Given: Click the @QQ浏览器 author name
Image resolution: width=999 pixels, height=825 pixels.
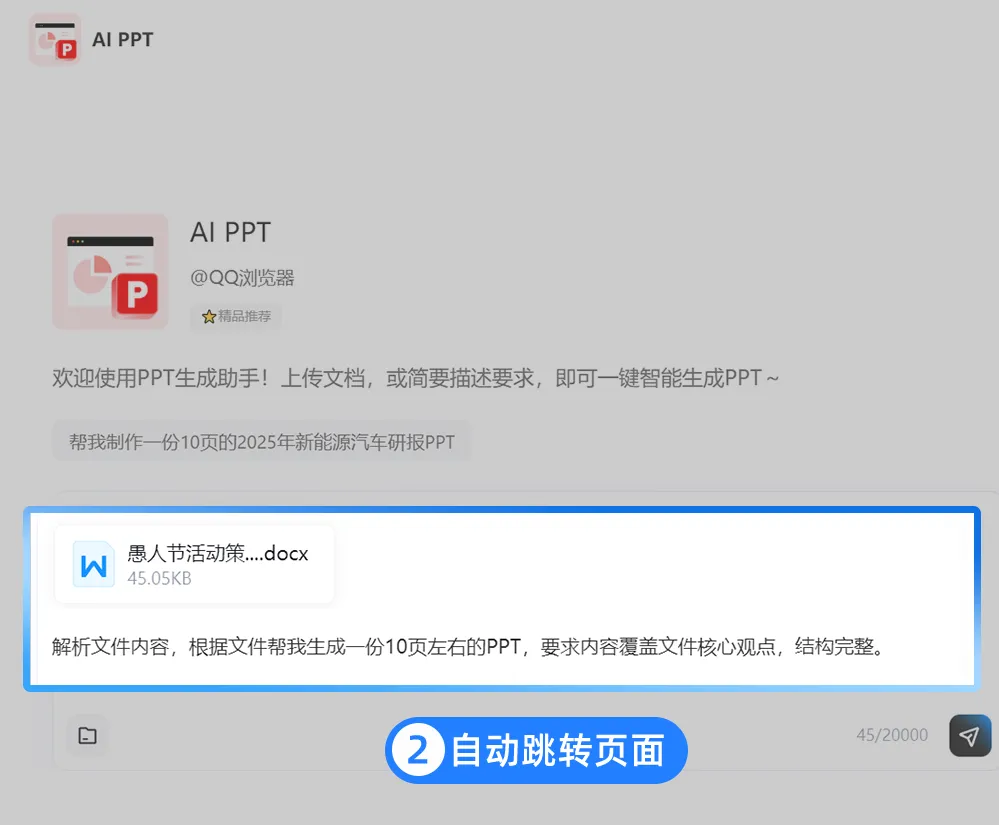Looking at the screenshot, I should [242, 278].
